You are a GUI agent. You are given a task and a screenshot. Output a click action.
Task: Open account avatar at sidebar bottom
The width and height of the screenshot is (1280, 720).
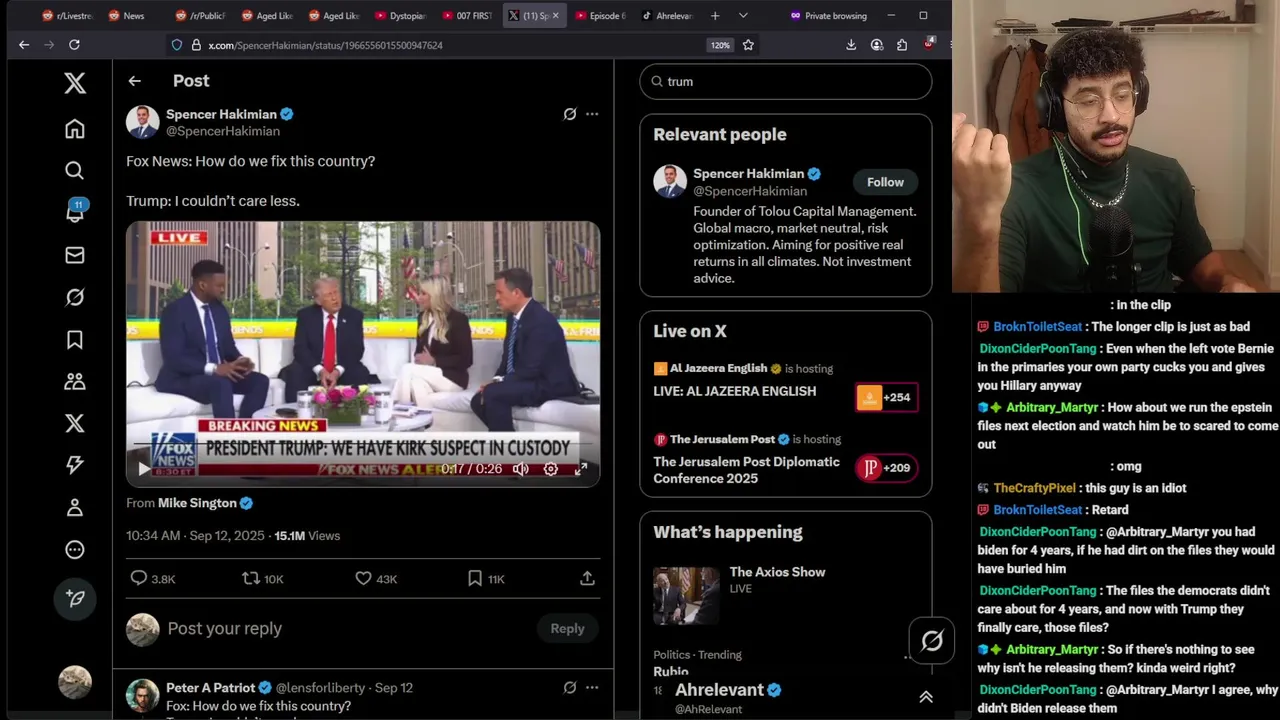pyautogui.click(x=75, y=682)
